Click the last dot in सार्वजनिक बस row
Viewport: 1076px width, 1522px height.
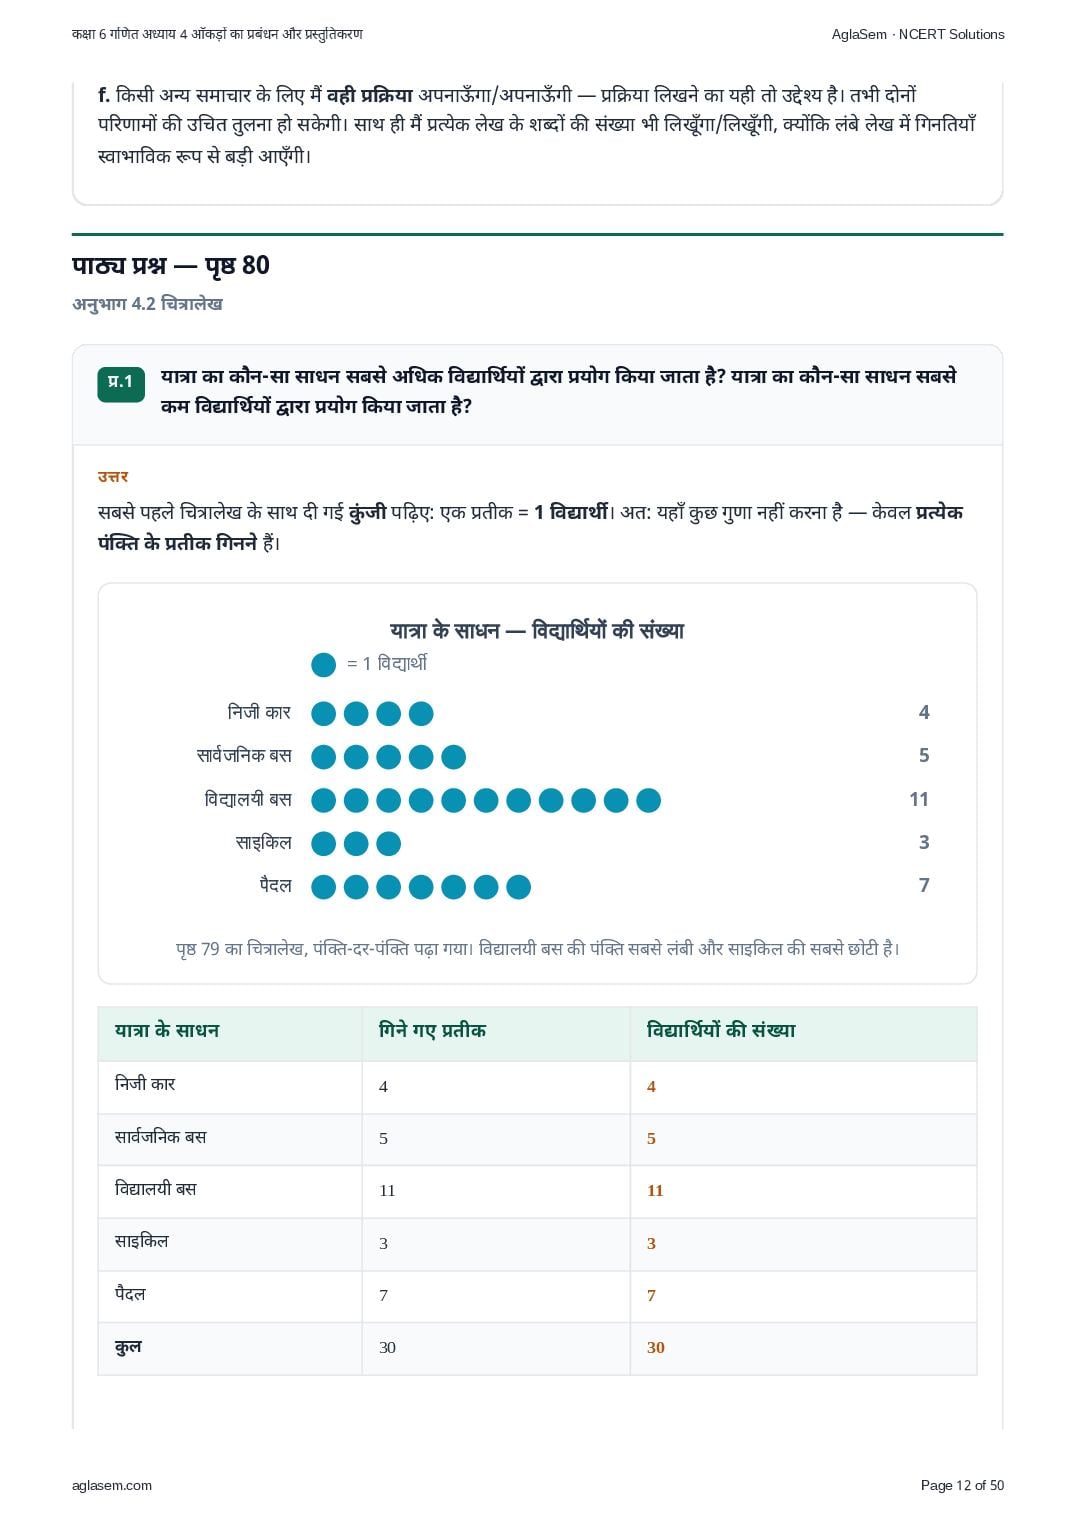point(453,757)
